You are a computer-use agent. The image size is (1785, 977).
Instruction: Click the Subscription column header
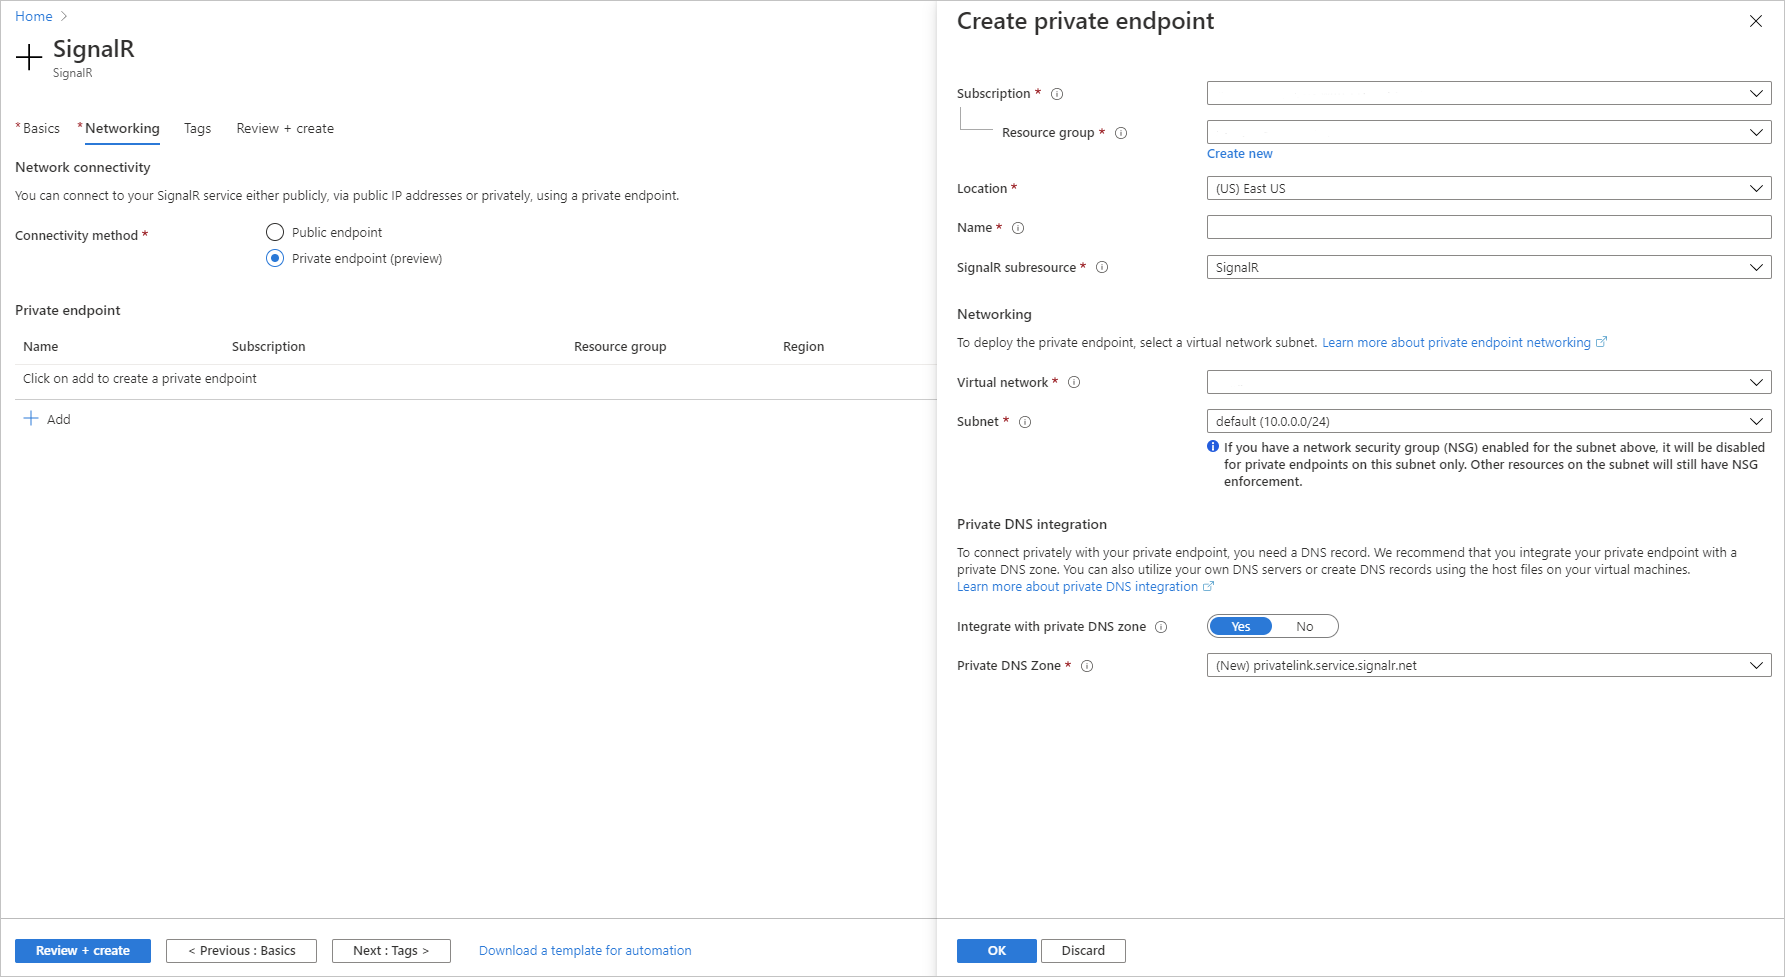269,347
